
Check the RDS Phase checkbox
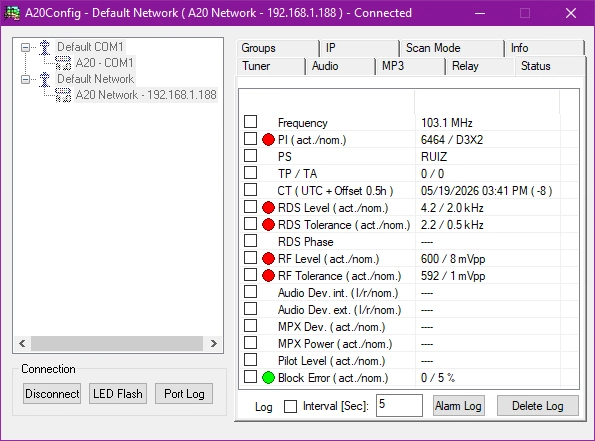[250, 241]
